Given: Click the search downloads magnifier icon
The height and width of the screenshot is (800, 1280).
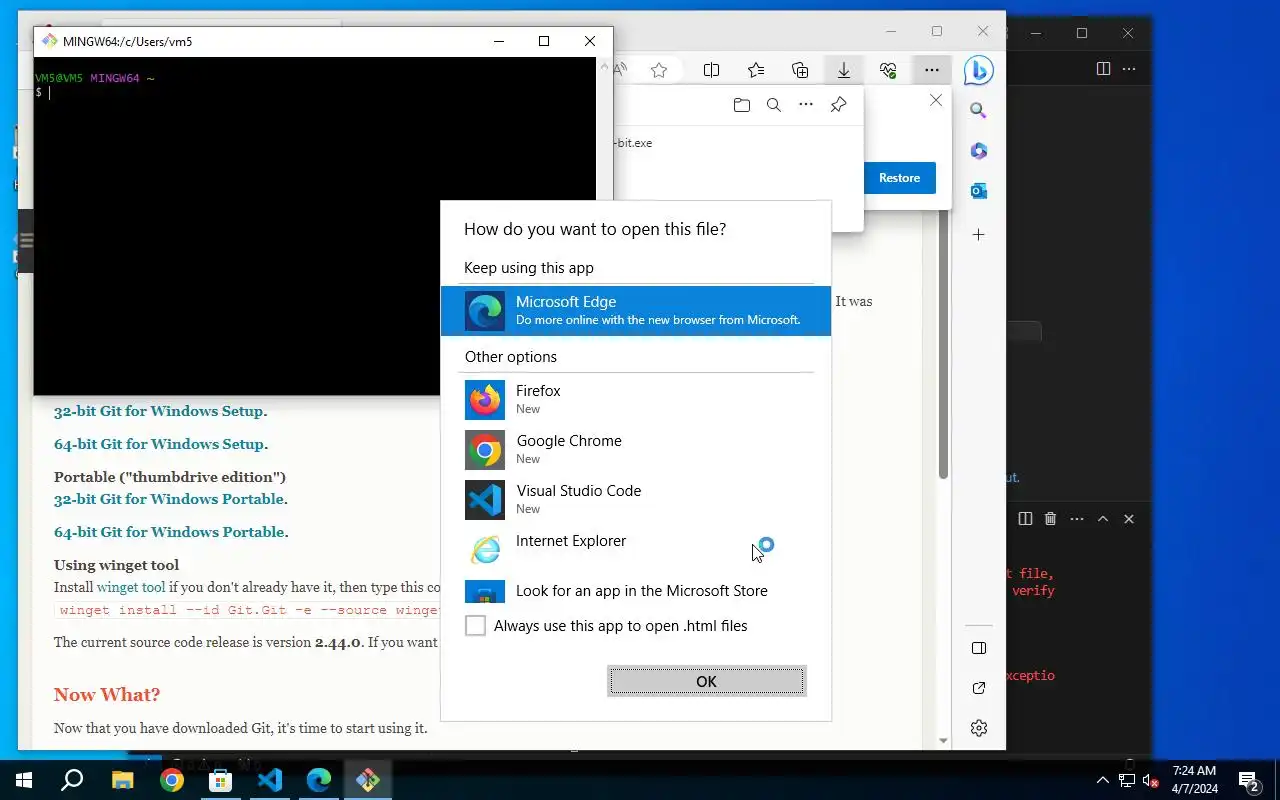Looking at the screenshot, I should coord(773,104).
